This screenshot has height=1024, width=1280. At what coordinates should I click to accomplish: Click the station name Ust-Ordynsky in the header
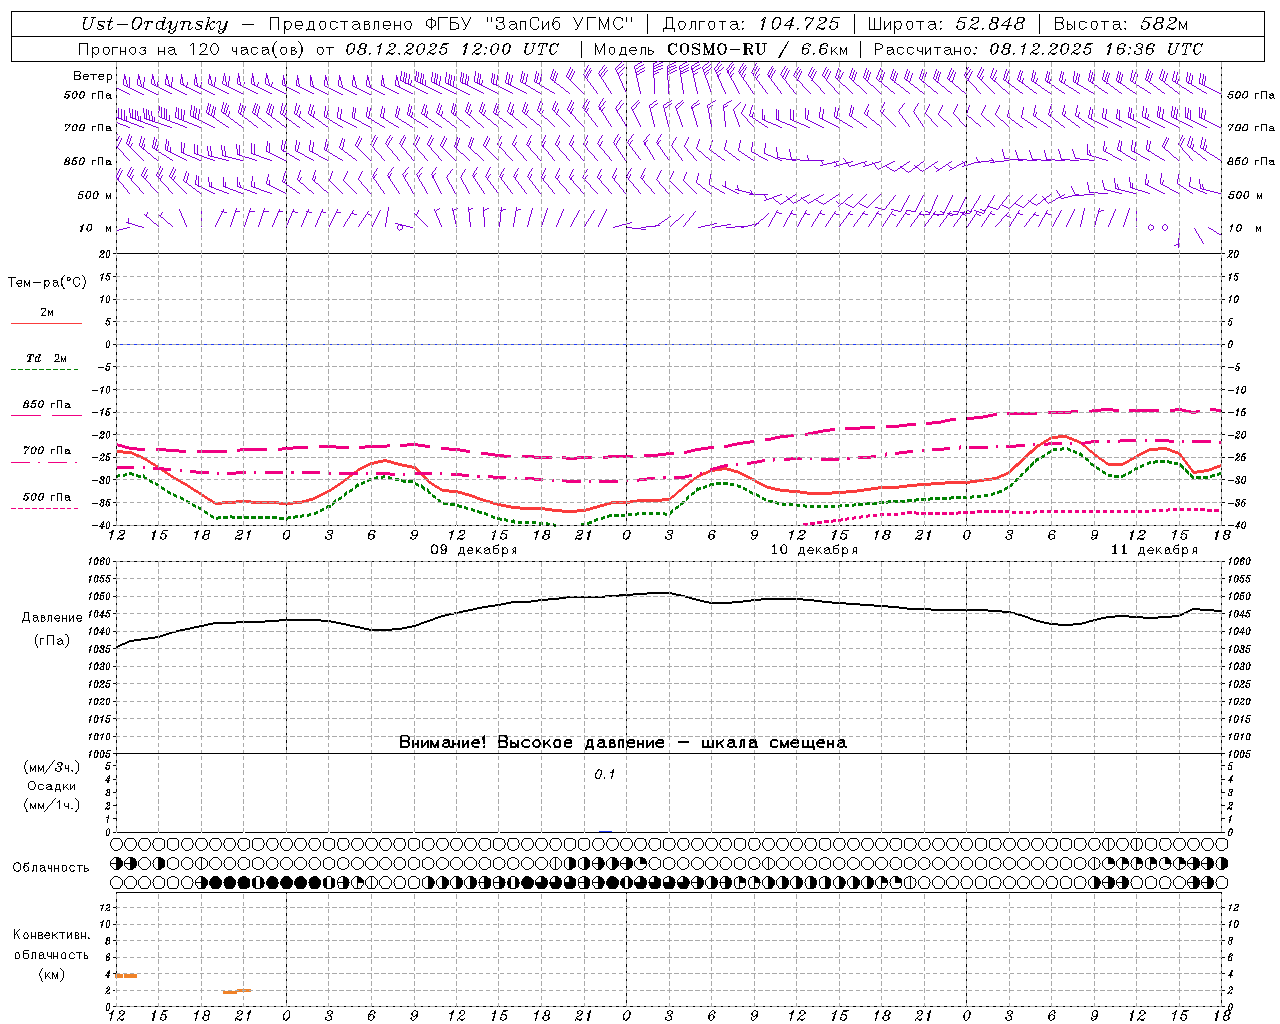(x=154, y=25)
